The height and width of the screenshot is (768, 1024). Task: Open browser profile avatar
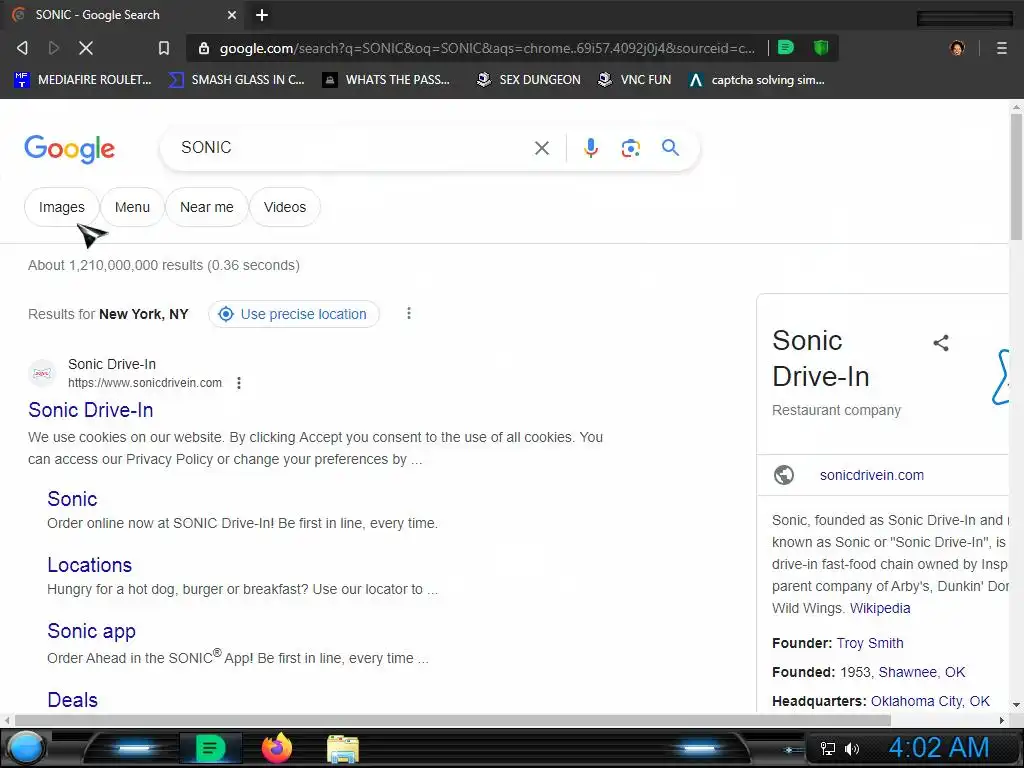click(957, 48)
